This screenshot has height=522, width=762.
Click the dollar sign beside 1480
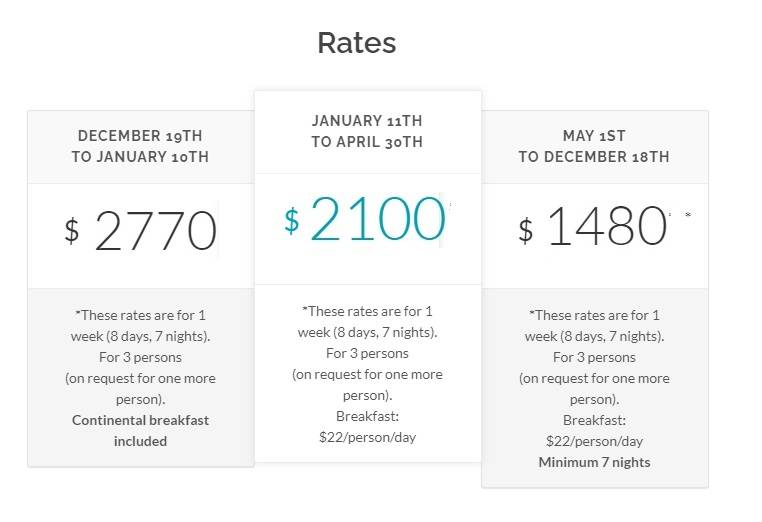point(526,230)
